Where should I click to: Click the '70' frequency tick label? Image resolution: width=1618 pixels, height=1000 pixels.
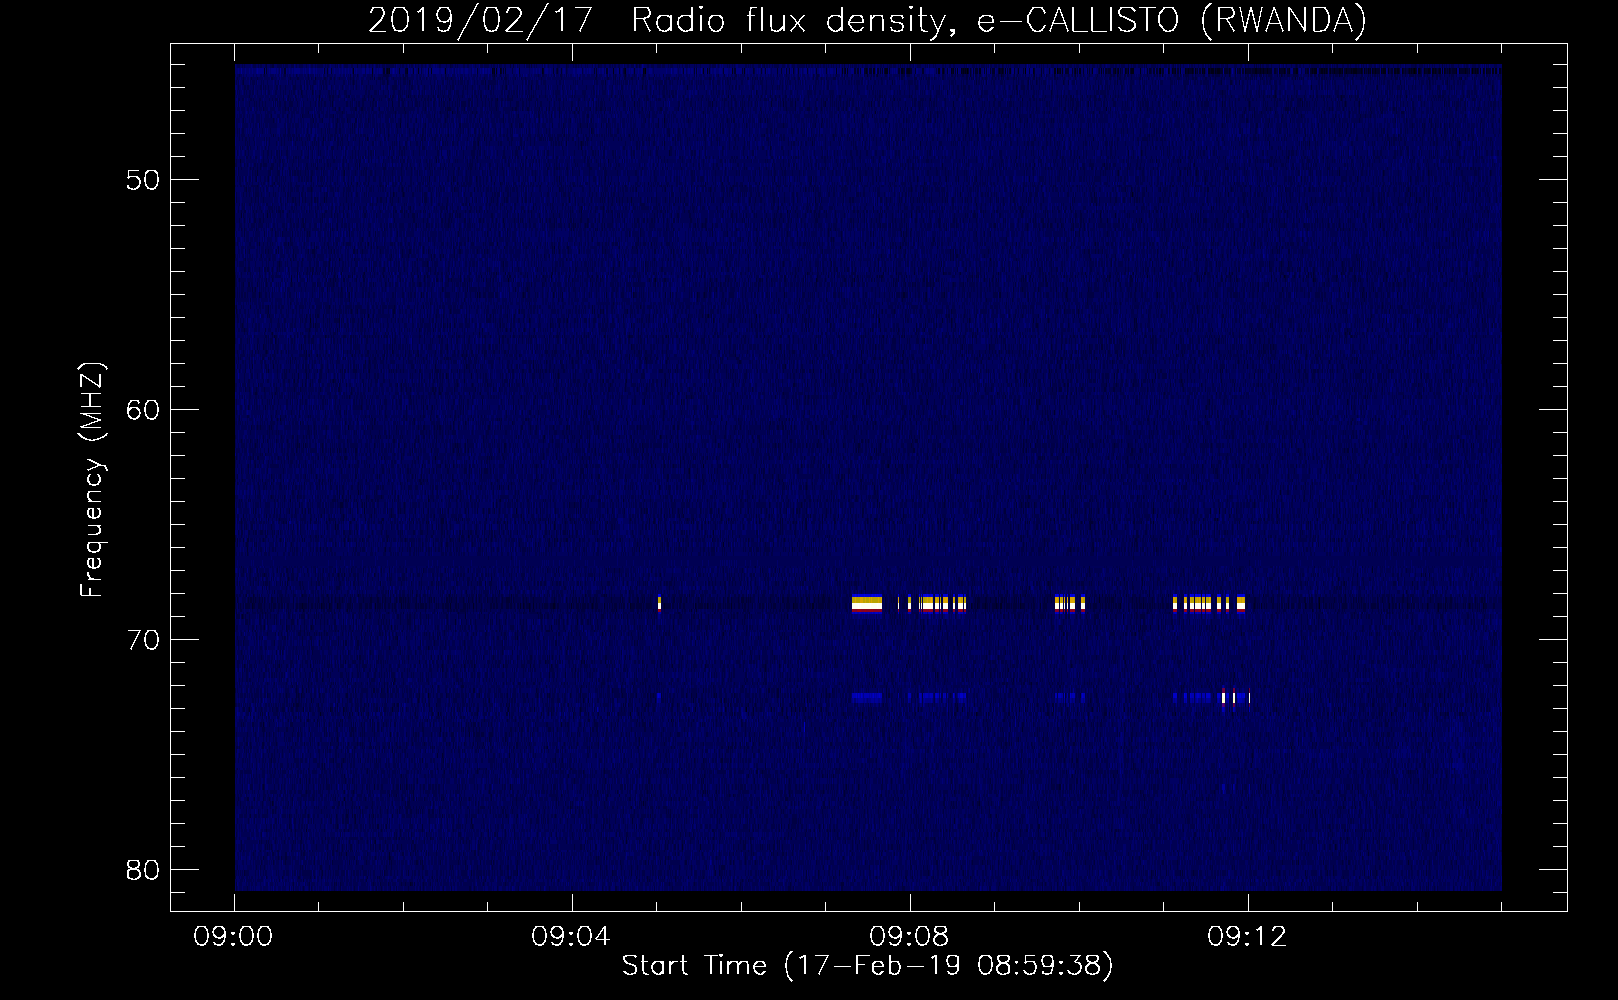click(x=143, y=640)
